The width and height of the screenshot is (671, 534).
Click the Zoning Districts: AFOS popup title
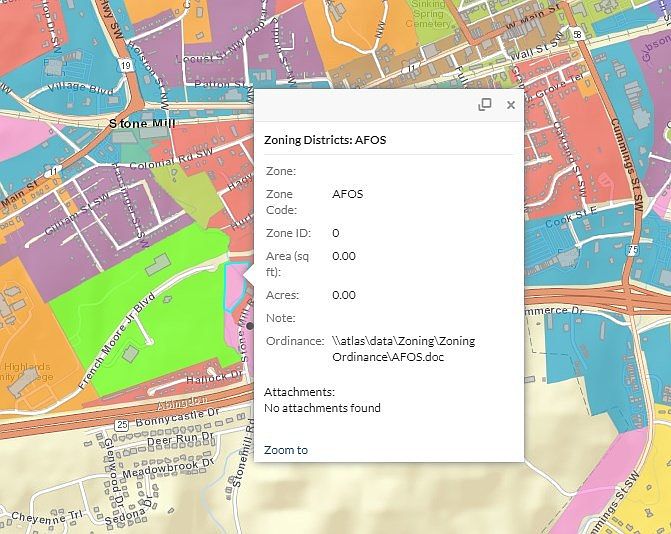325,140
